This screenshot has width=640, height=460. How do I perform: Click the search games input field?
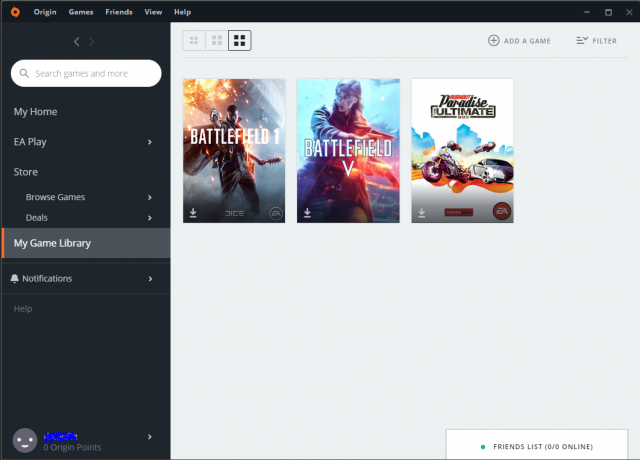(x=86, y=73)
